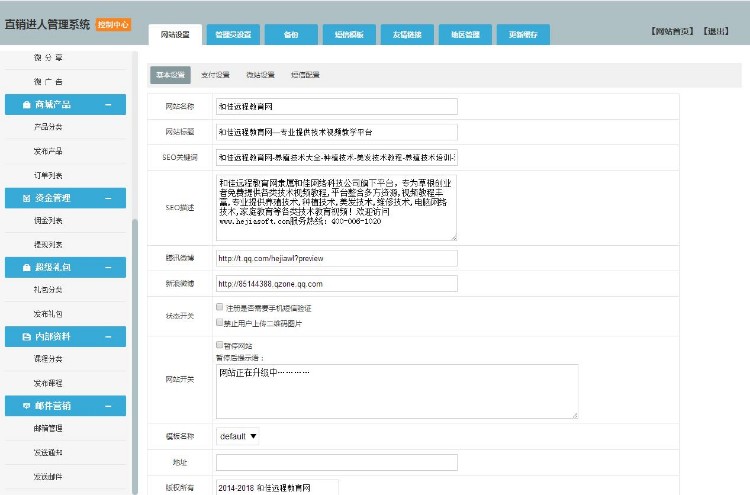The image size is (750, 495).
Task: Click the 新浪微博 URL field
Action: (337, 284)
